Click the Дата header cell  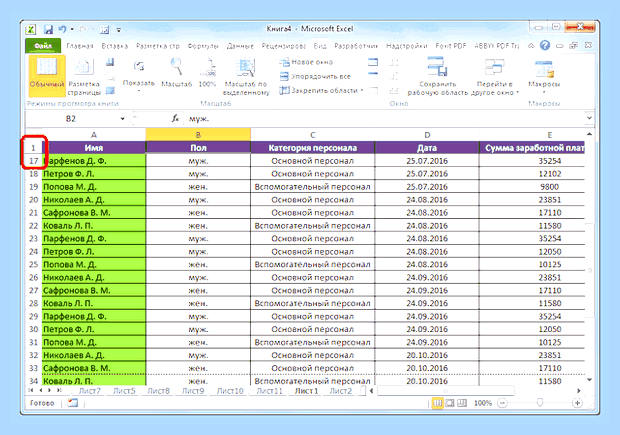coord(427,148)
